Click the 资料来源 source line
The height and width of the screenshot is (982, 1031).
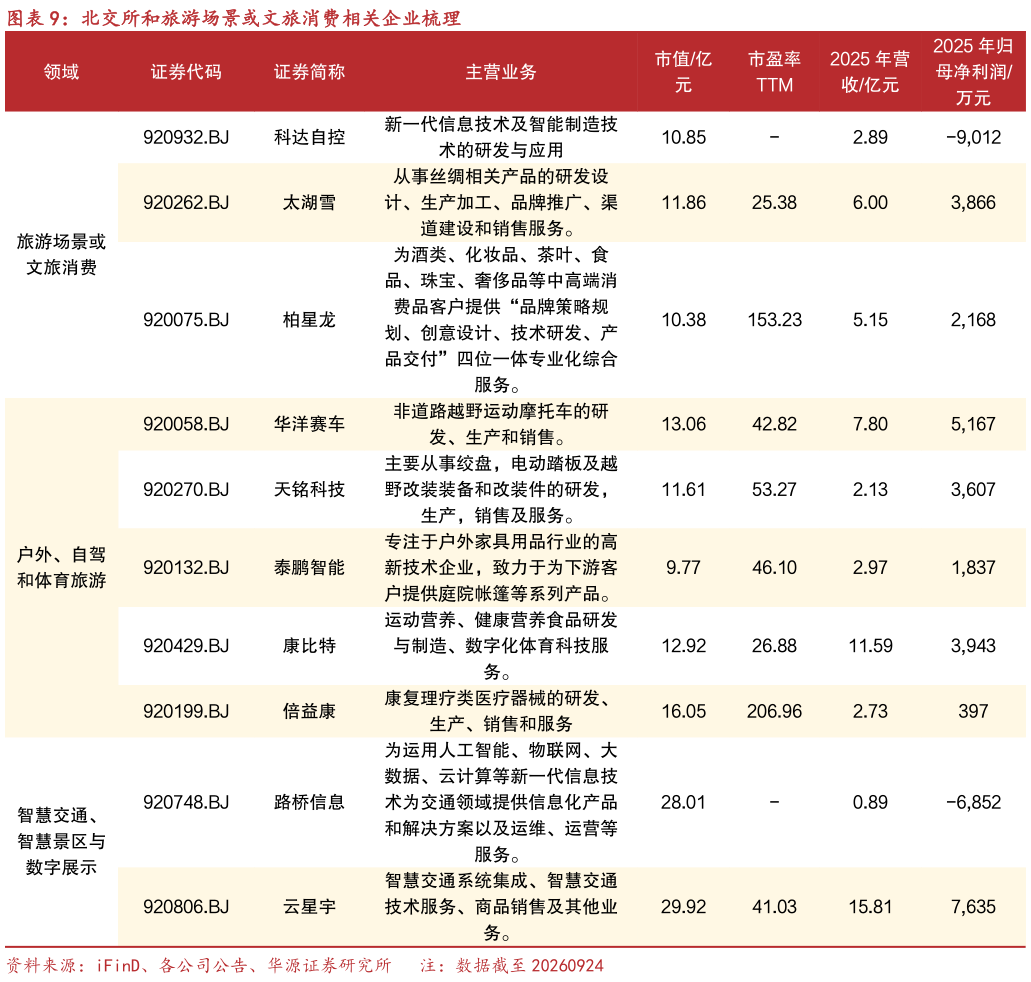click(x=199, y=965)
